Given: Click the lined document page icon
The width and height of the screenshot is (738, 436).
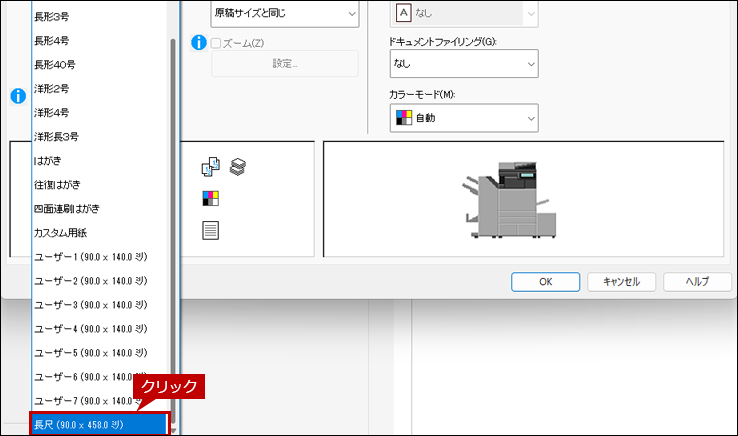Looking at the screenshot, I should tap(210, 230).
